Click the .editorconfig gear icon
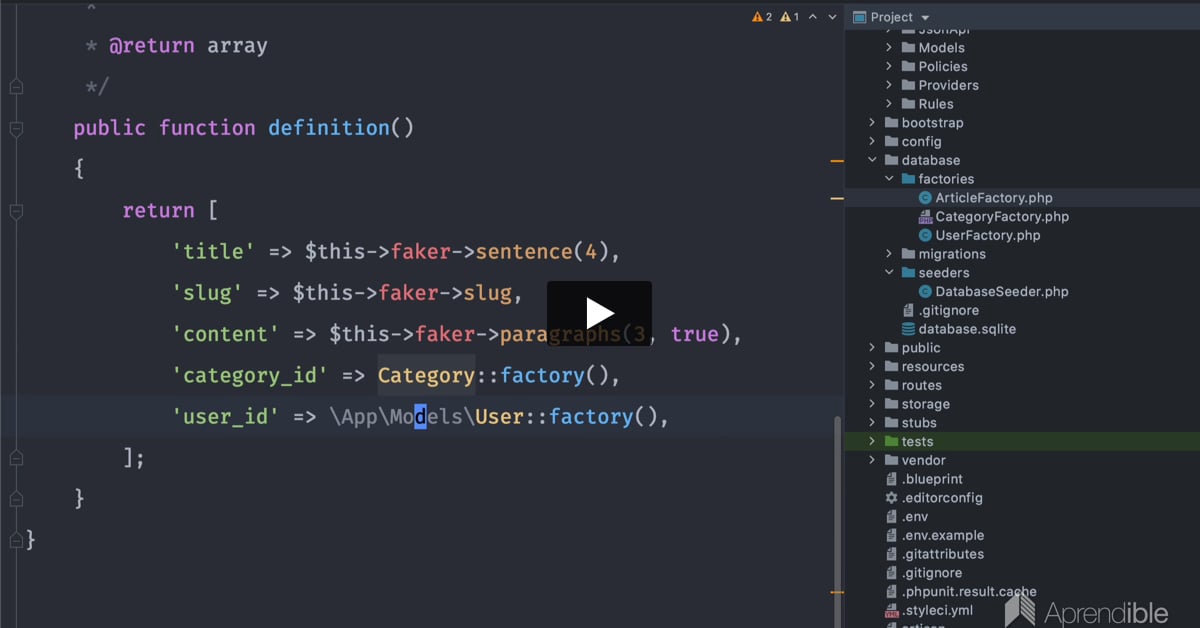 891,498
